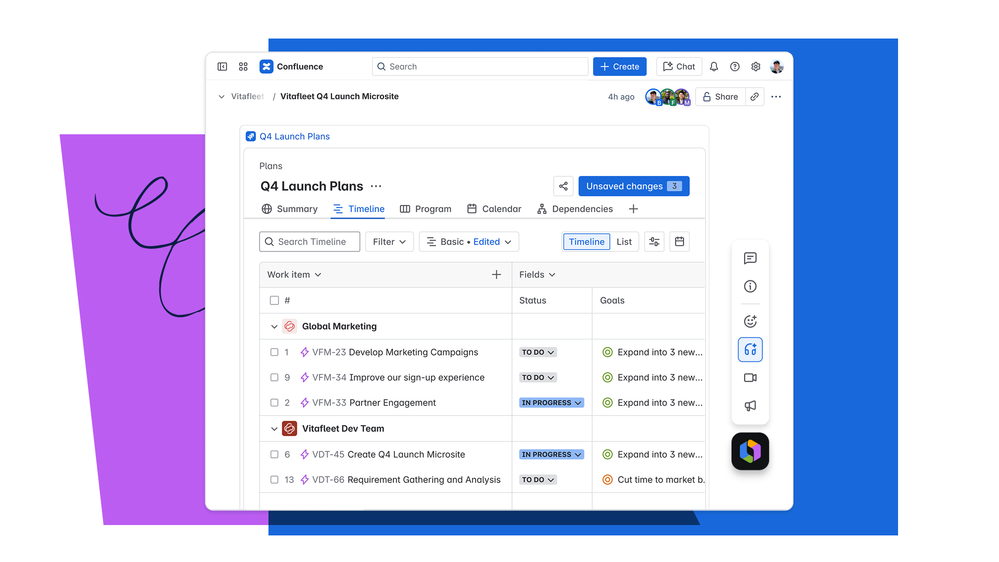
Task: Open the user profile avatar
Action: pyautogui.click(x=777, y=66)
